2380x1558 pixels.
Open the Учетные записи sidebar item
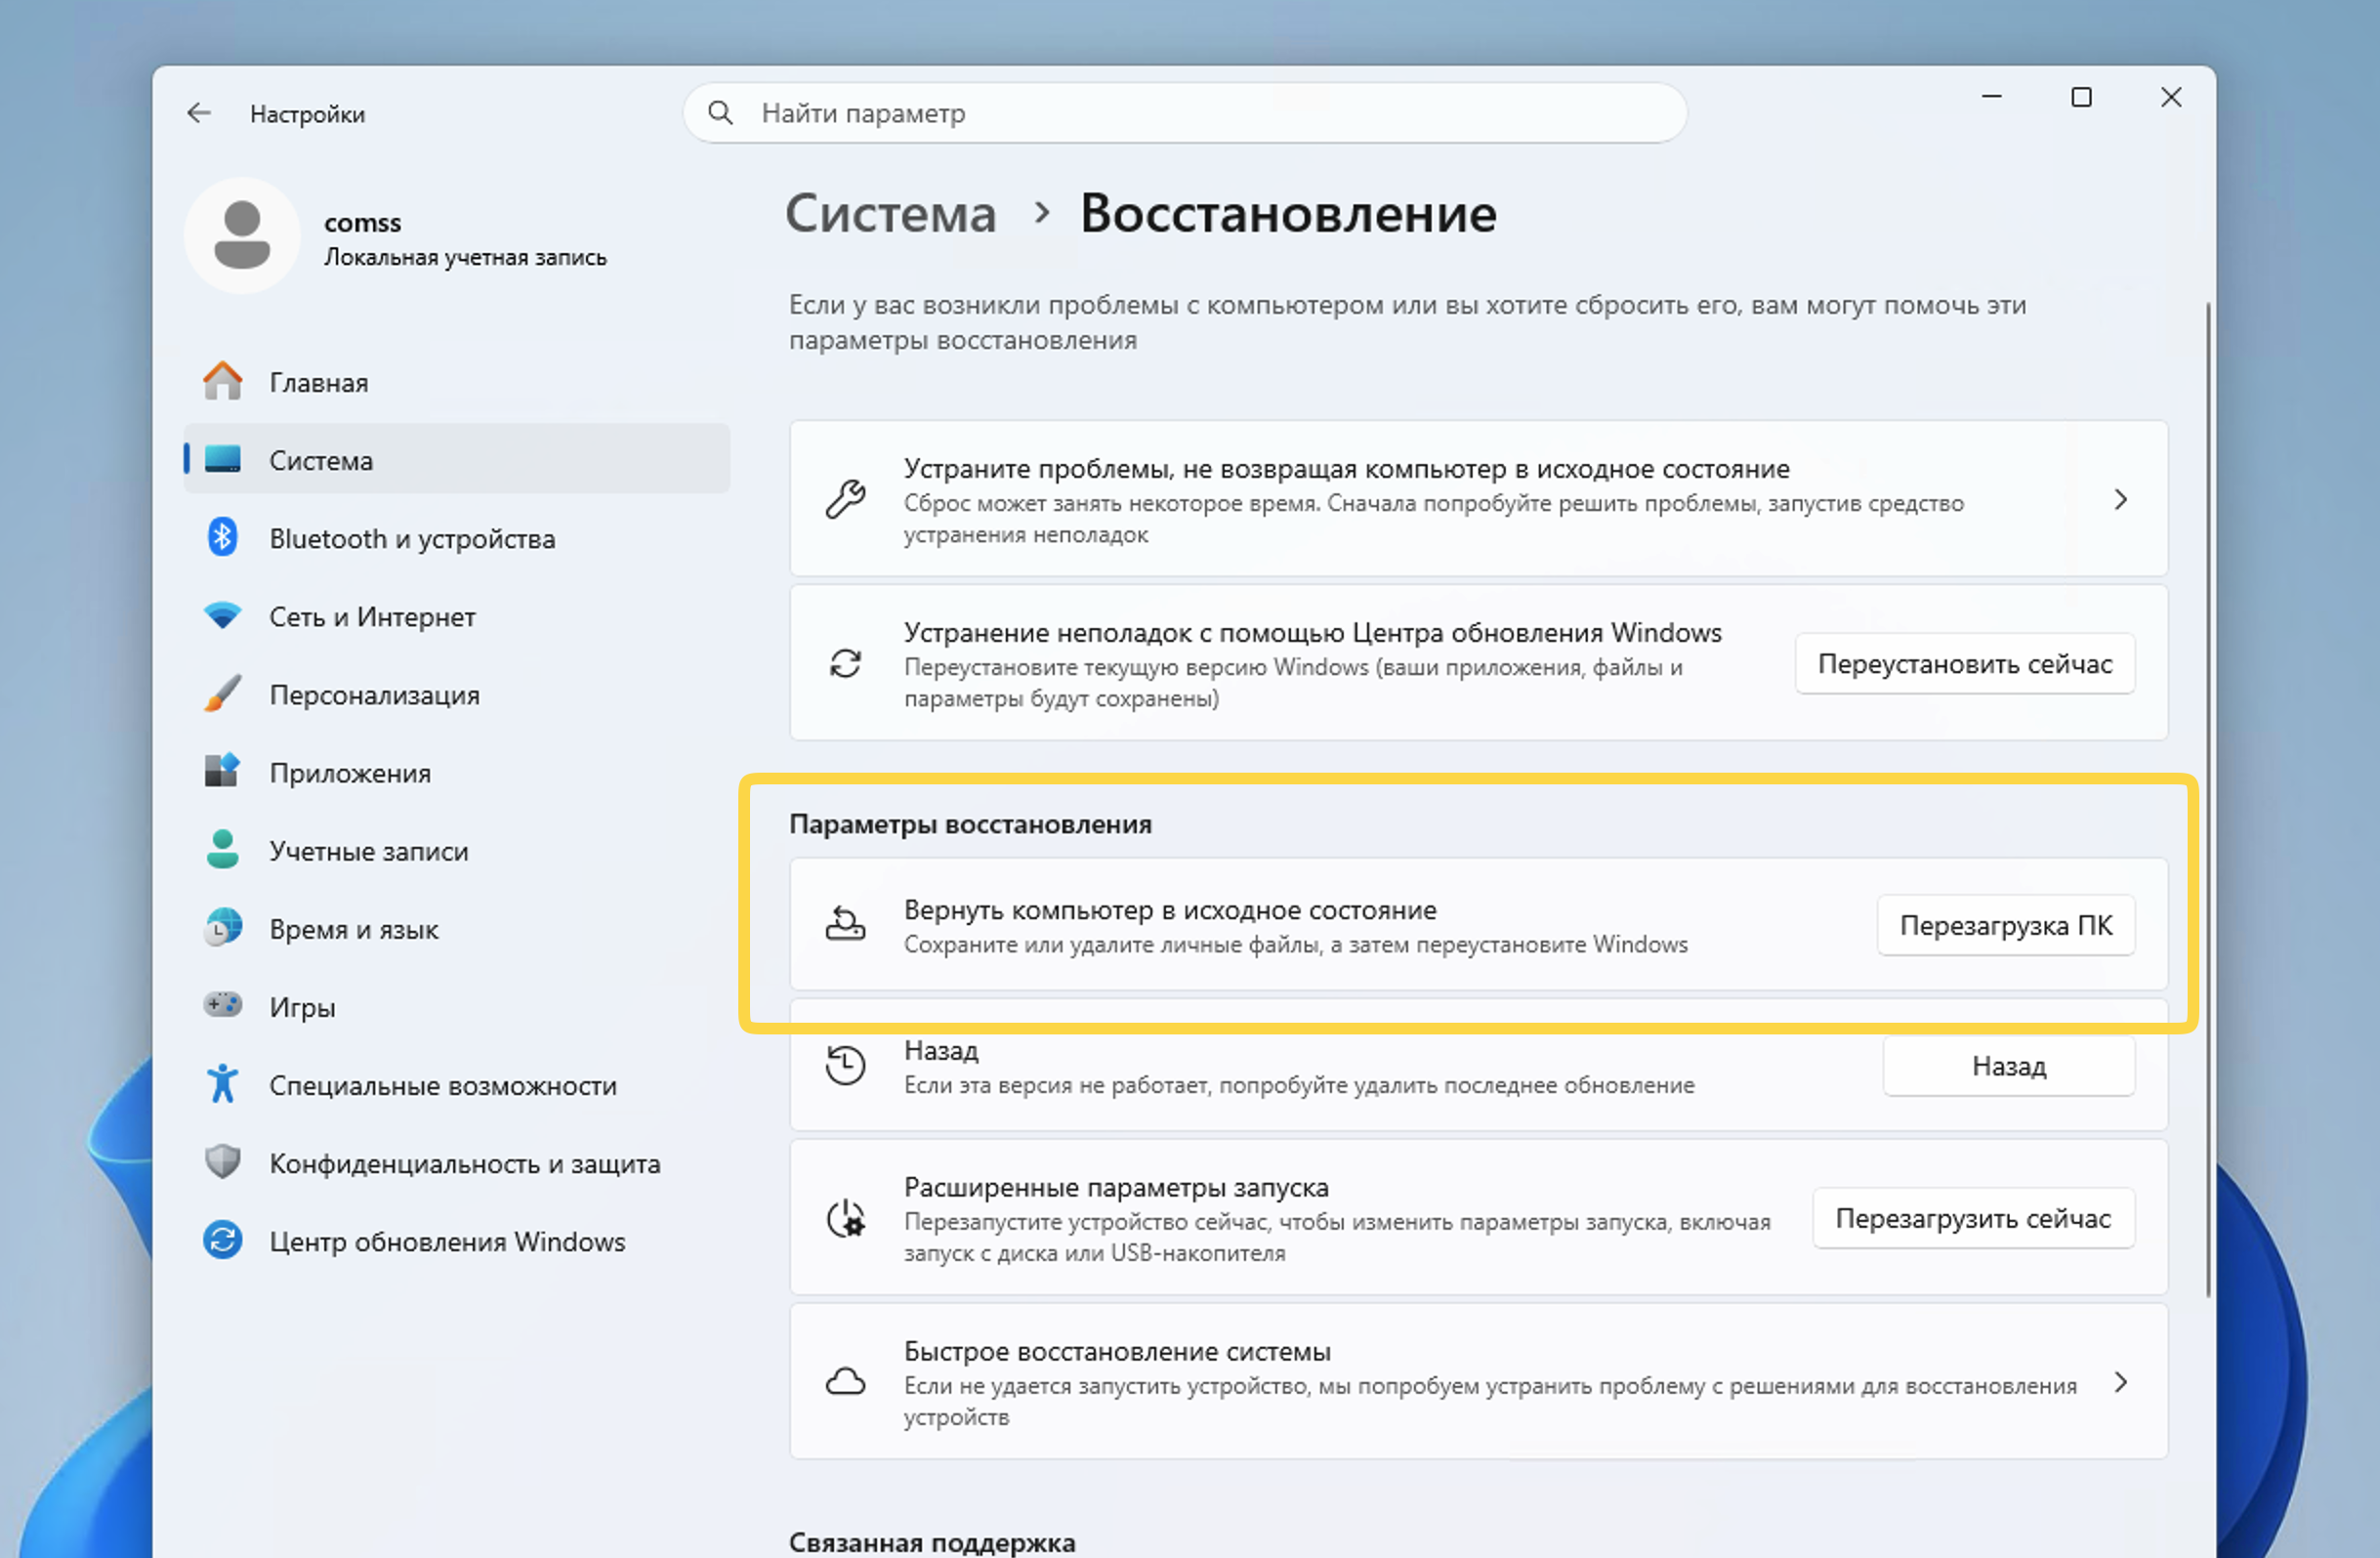(x=368, y=851)
